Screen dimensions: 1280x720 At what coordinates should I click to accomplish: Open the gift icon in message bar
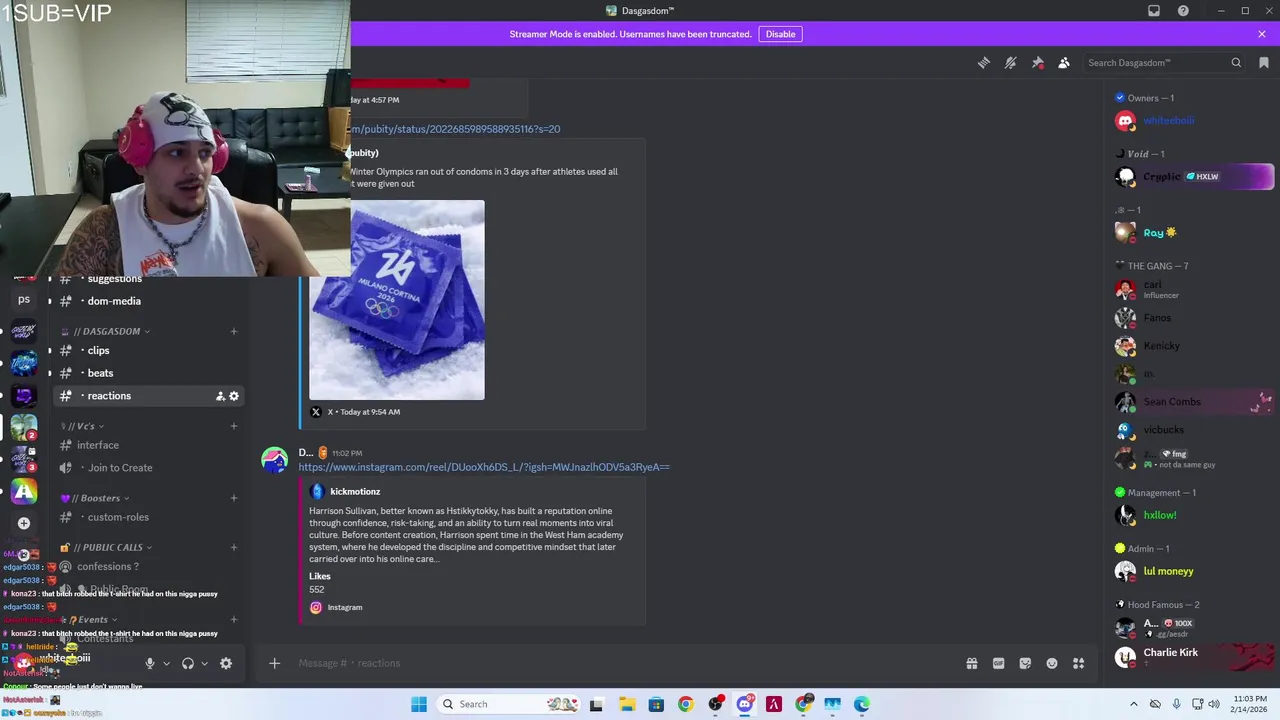point(972,663)
